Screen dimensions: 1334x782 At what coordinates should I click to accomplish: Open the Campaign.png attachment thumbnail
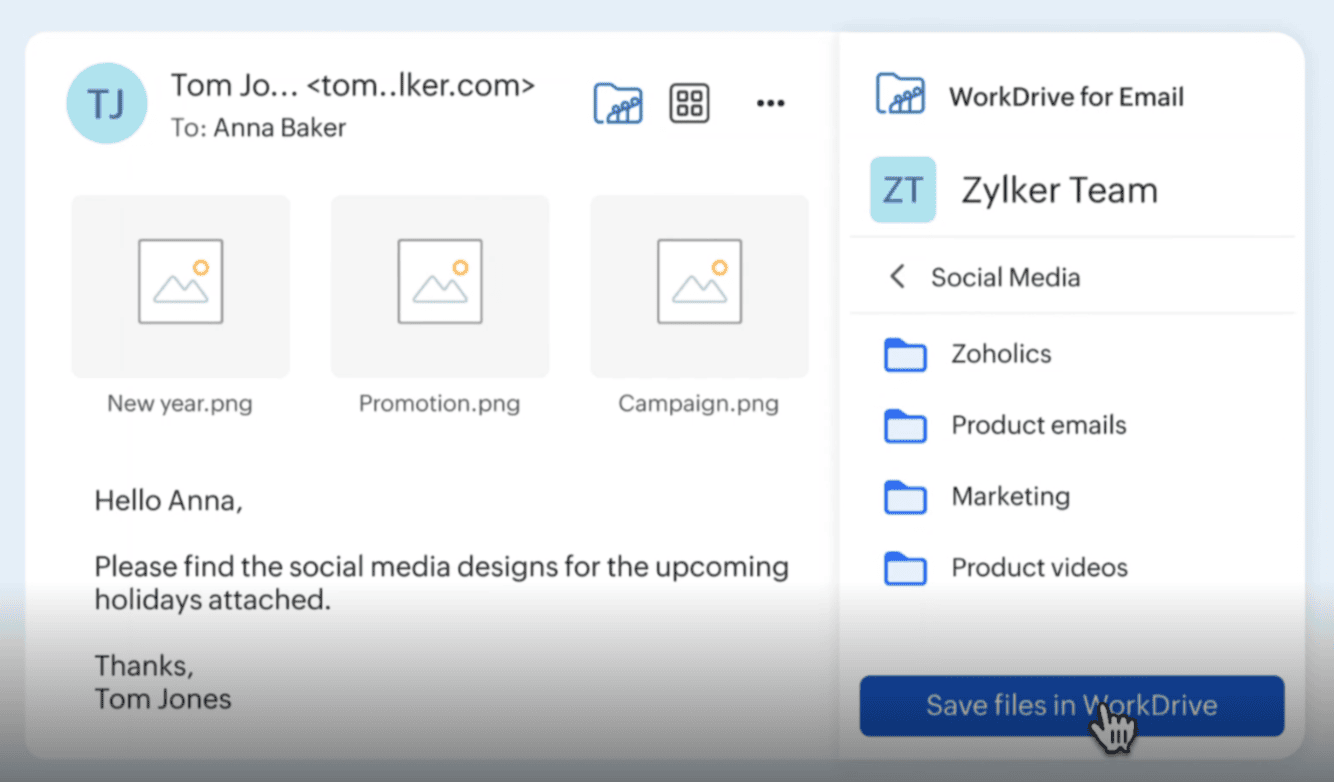[699, 286]
